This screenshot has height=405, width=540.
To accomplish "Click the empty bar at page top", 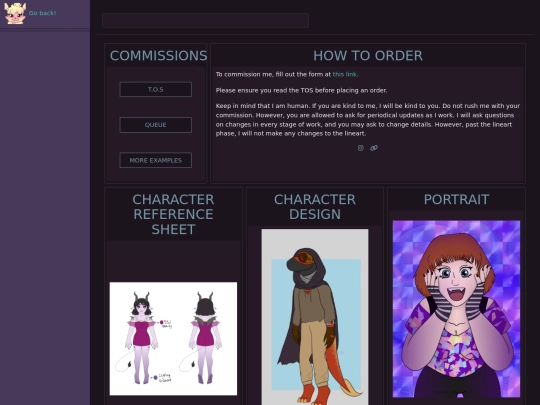I will (x=205, y=20).
